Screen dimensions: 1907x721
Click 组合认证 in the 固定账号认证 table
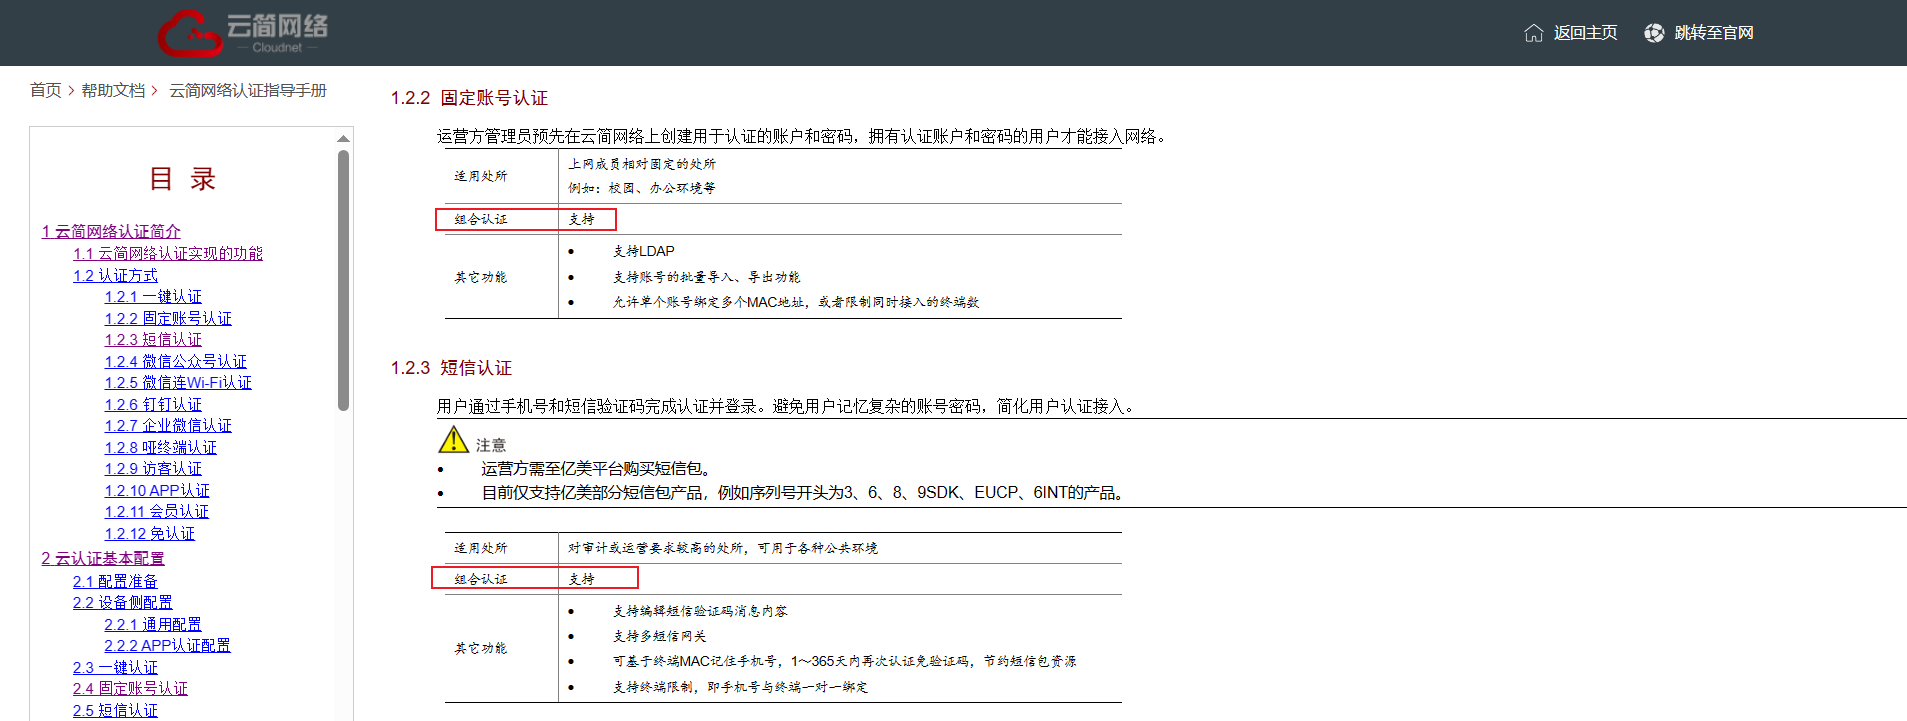point(481,219)
